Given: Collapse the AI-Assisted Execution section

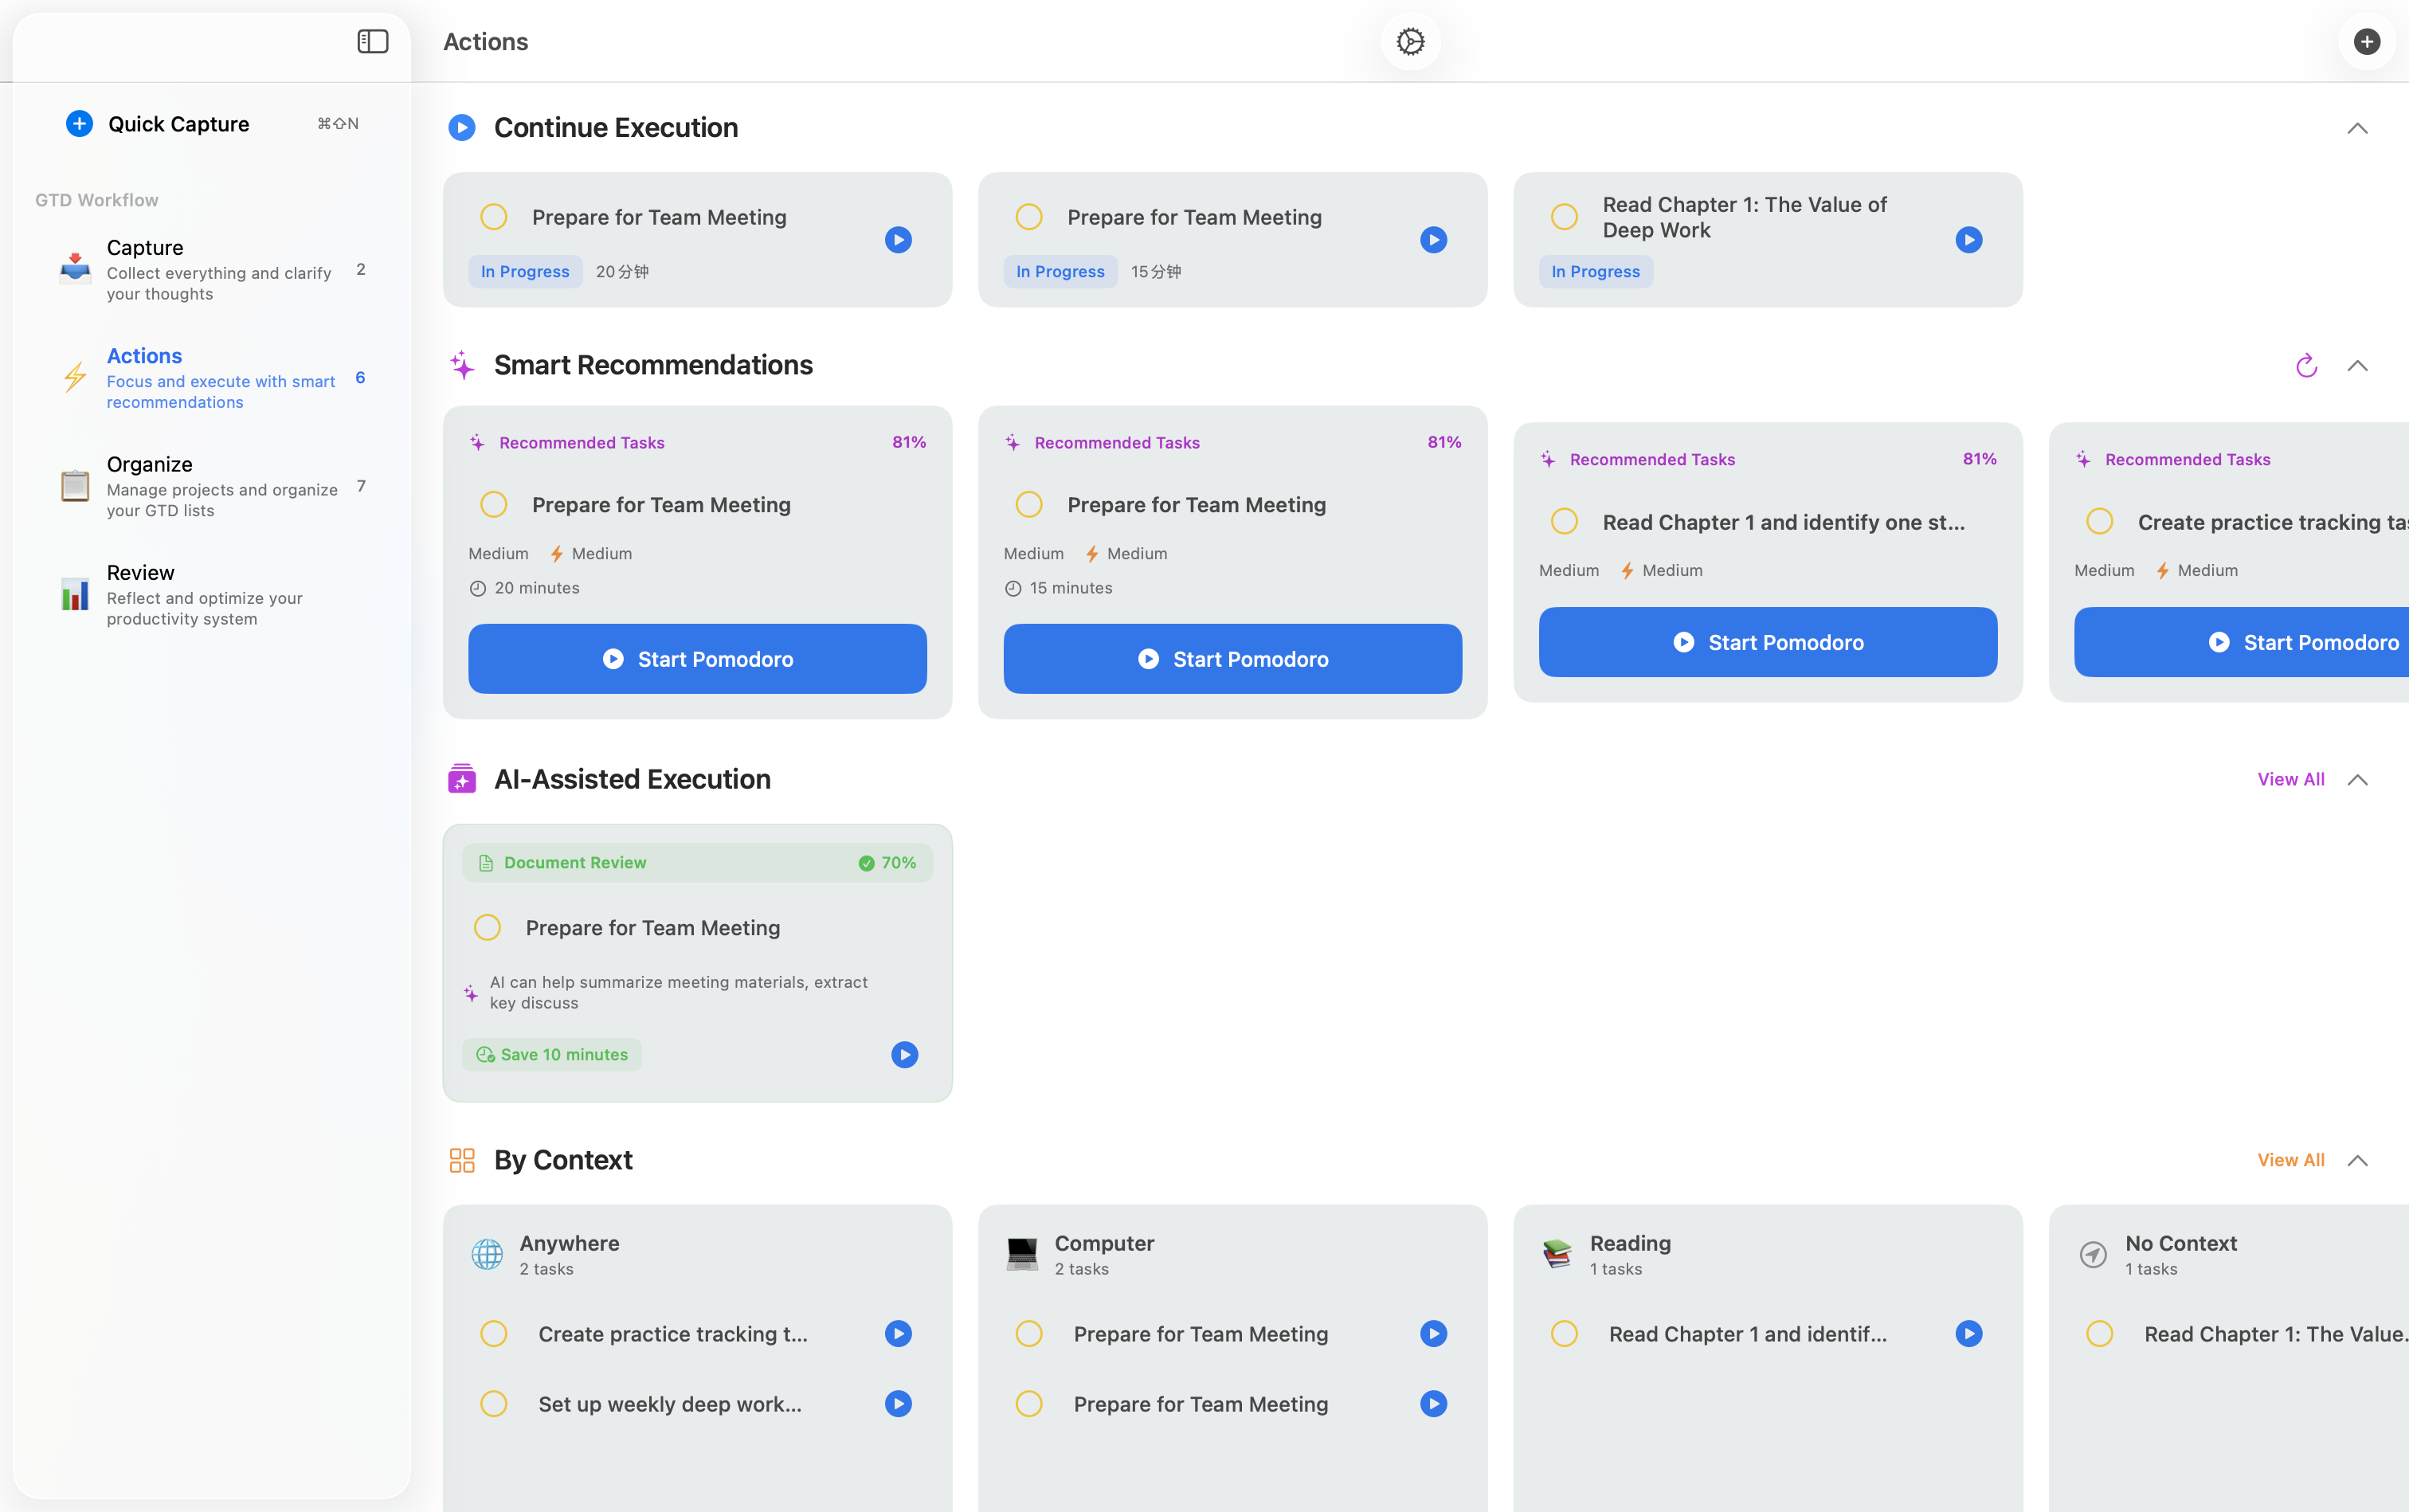Looking at the screenshot, I should click(2358, 780).
